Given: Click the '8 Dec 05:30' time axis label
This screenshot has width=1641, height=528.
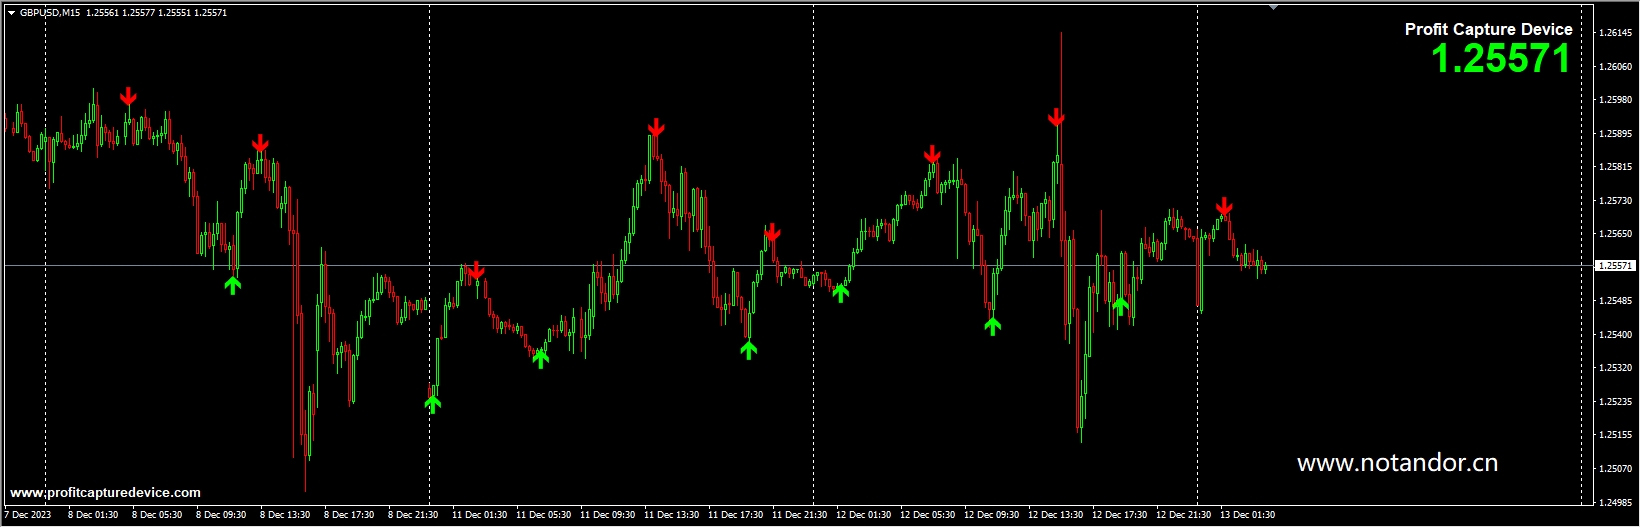Looking at the screenshot, I should tap(157, 515).
